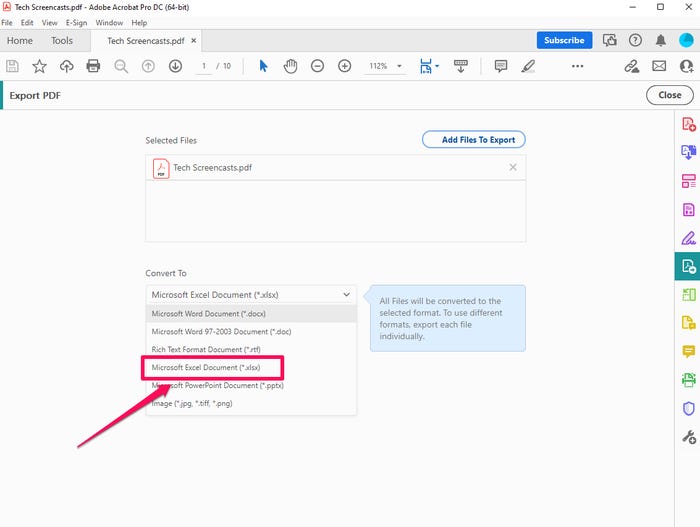
Task: Open the E-Sign menu
Action: point(76,23)
